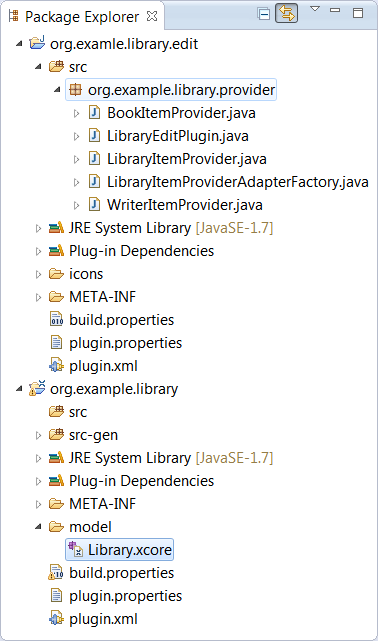Expand Plug-in Dependencies in org.examle.library.edit
Viewport: 378px width, 641px height.
click(x=38, y=251)
